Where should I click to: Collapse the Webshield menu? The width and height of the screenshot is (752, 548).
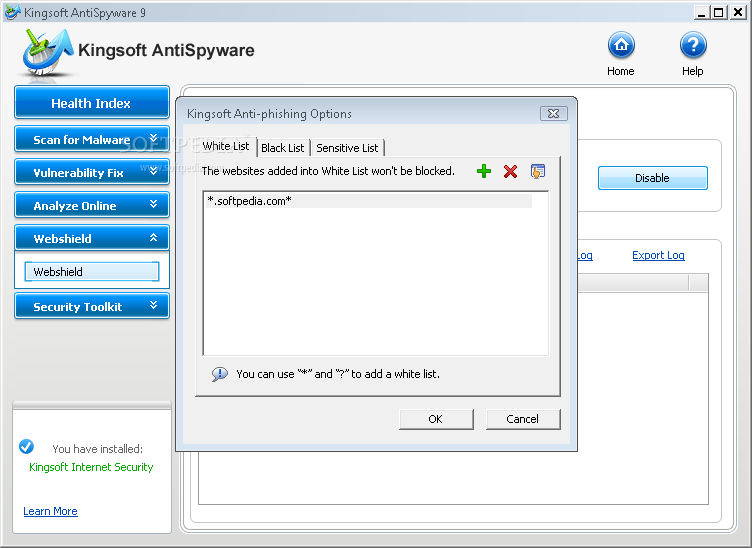tap(92, 238)
